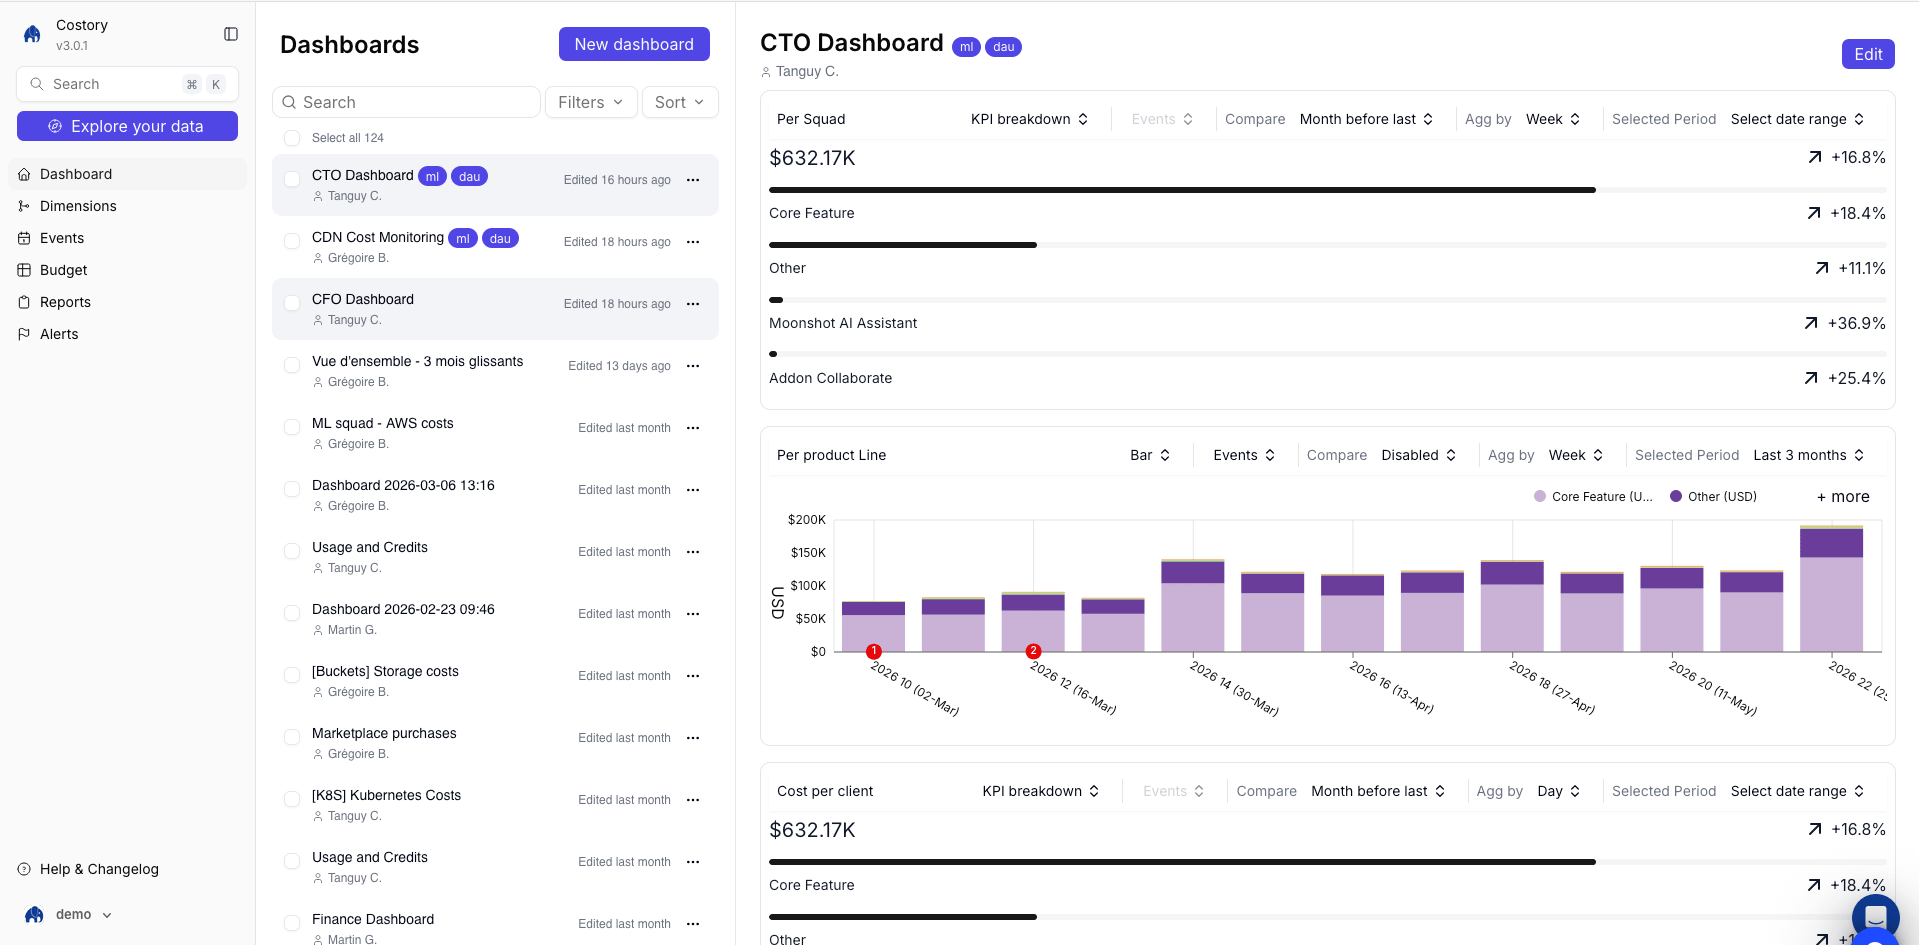
Task: Open the chat support bubble
Action: click(x=1875, y=917)
